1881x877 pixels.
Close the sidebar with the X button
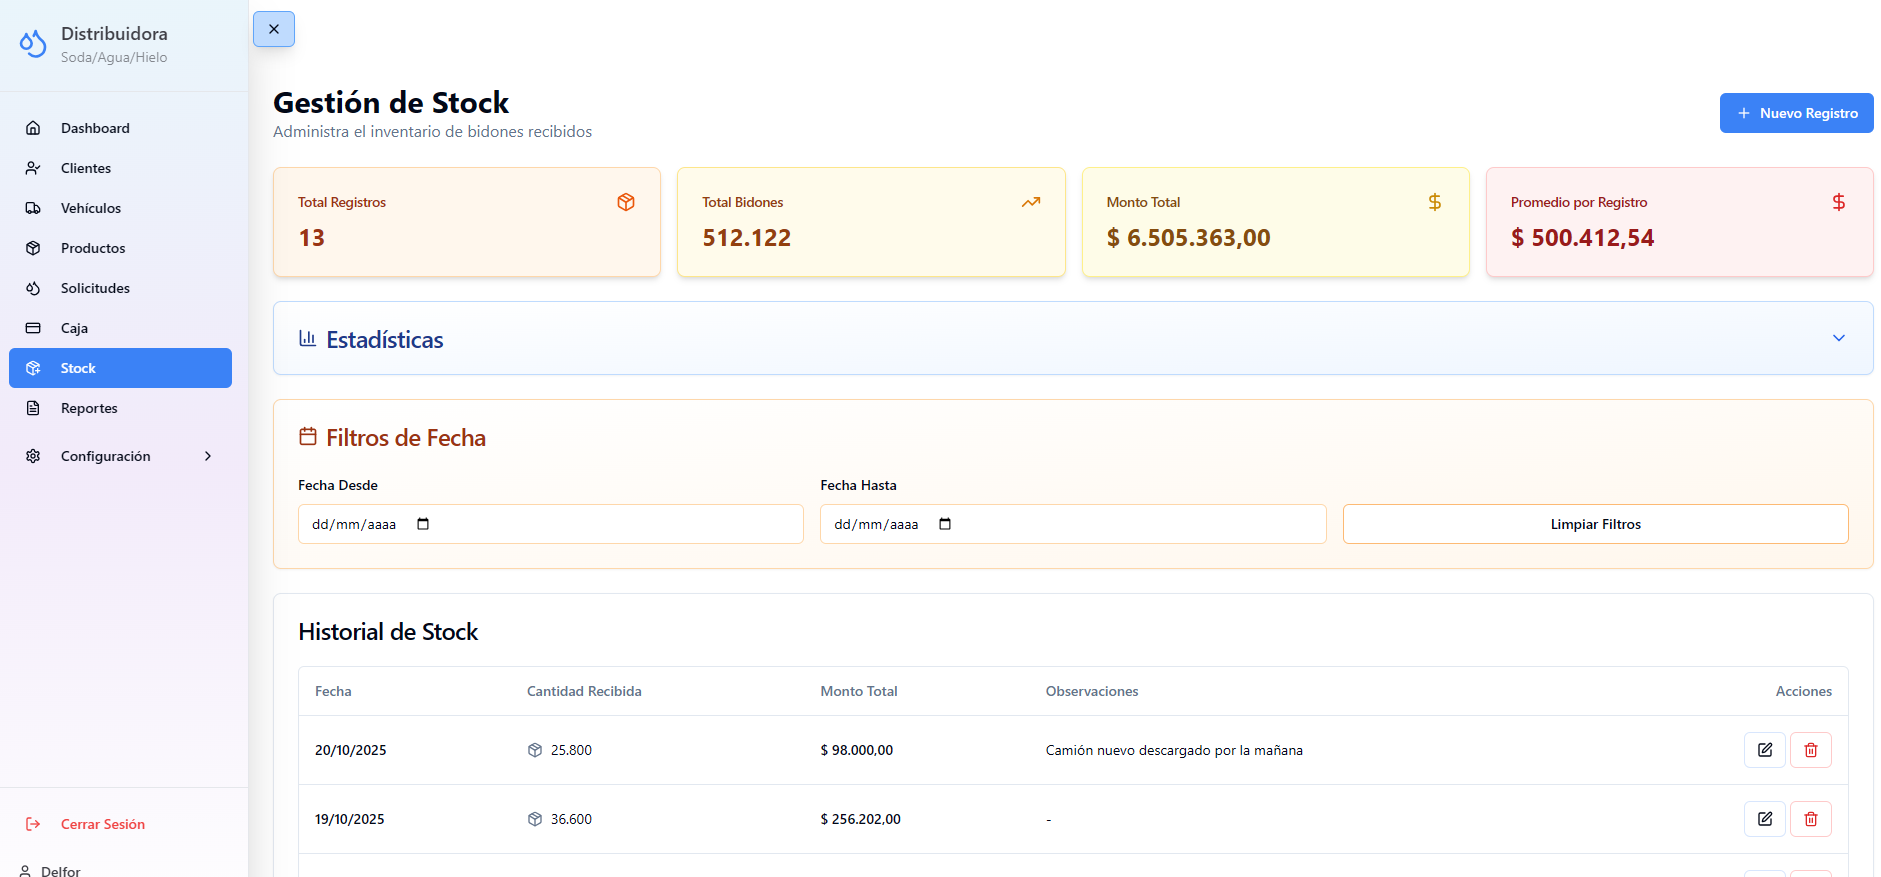point(274,29)
